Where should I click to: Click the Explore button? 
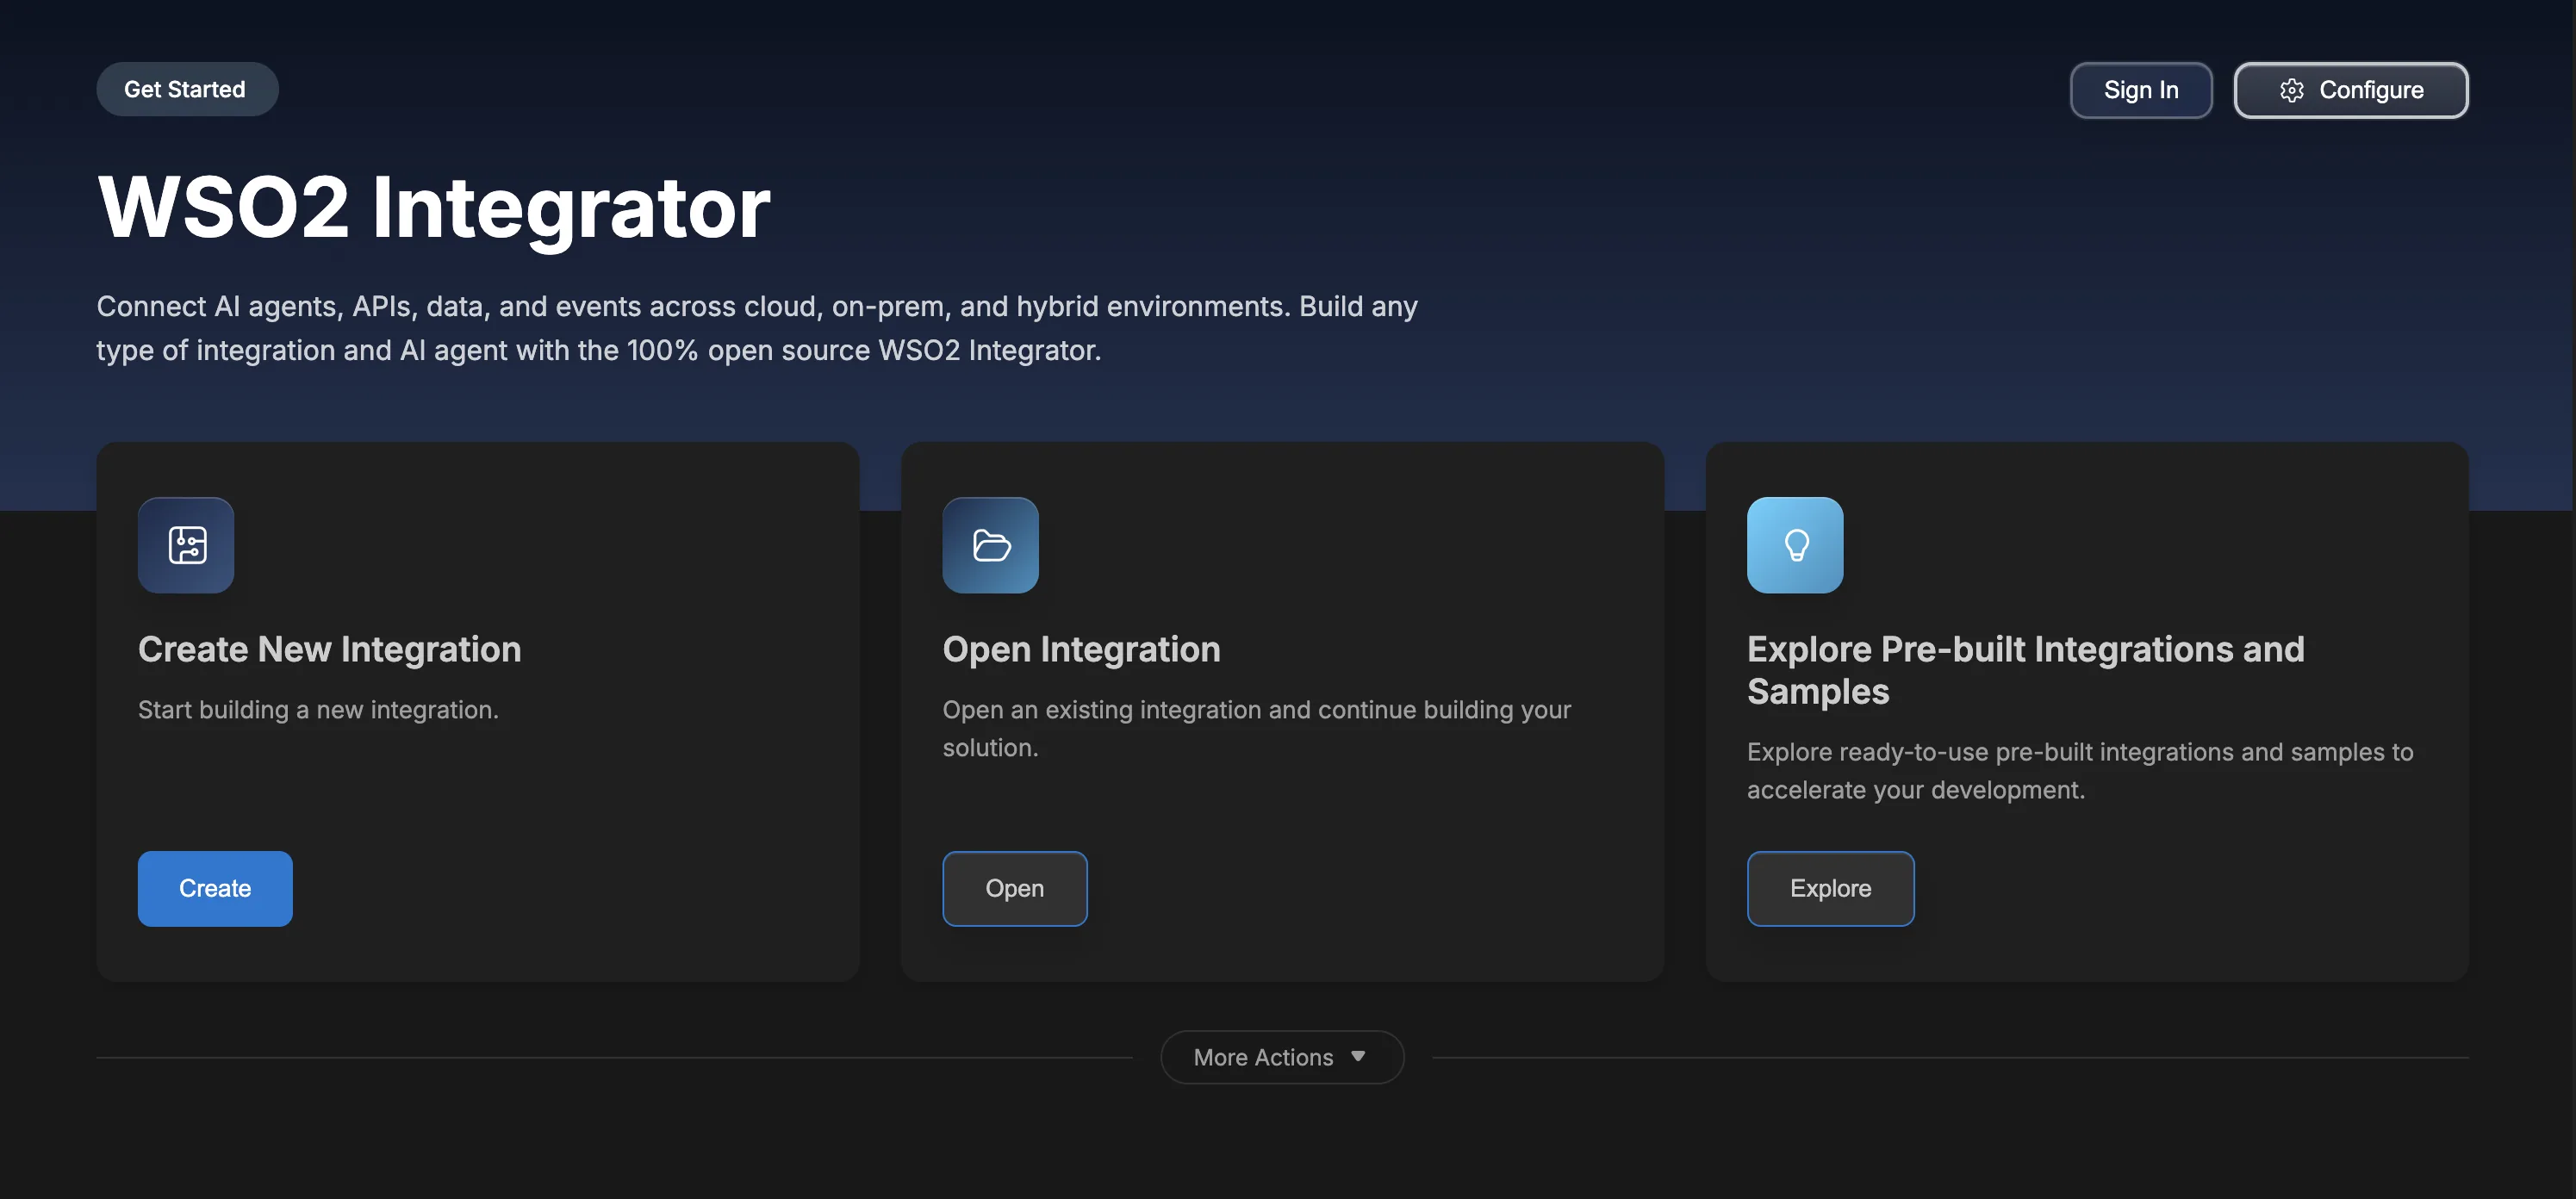pyautogui.click(x=1830, y=888)
